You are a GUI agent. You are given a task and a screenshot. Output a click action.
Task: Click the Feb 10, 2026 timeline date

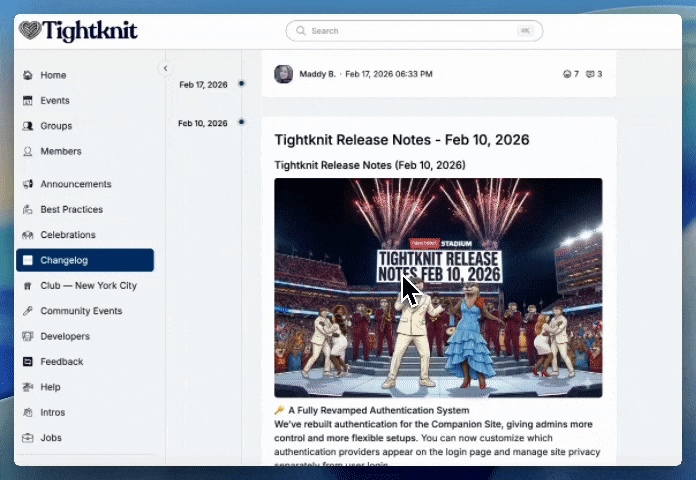click(x=203, y=123)
